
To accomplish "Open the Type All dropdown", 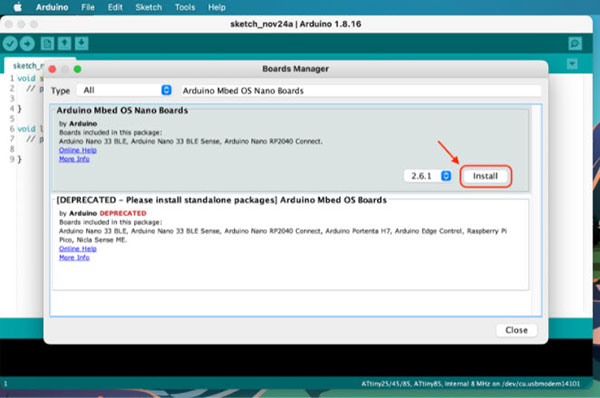I will click(x=124, y=90).
